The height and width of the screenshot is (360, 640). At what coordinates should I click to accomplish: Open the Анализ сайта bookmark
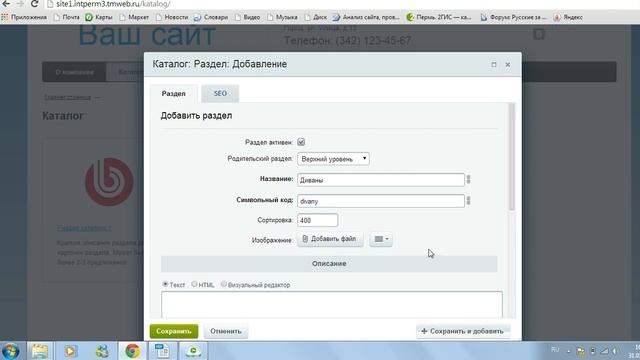pos(366,17)
